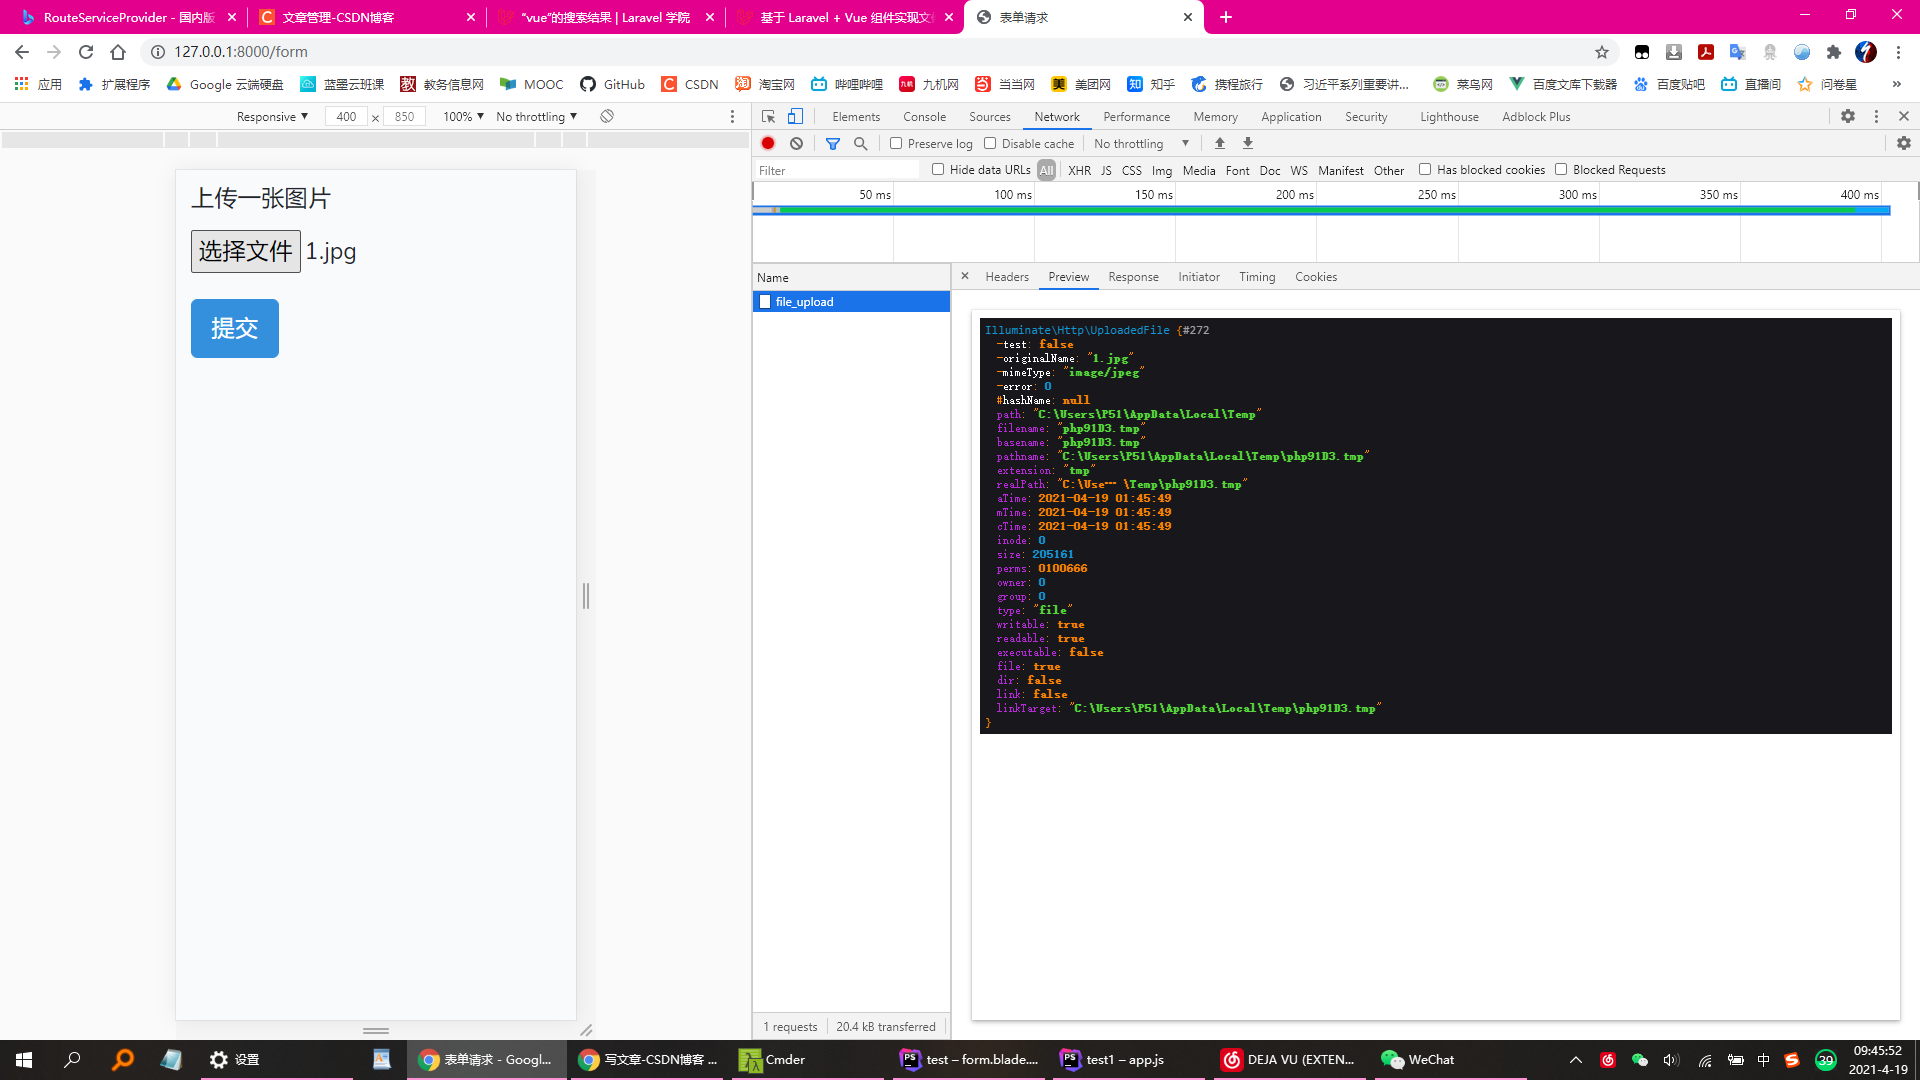This screenshot has width=1920, height=1080.
Task: Open CSDN bookmark
Action: tap(690, 84)
